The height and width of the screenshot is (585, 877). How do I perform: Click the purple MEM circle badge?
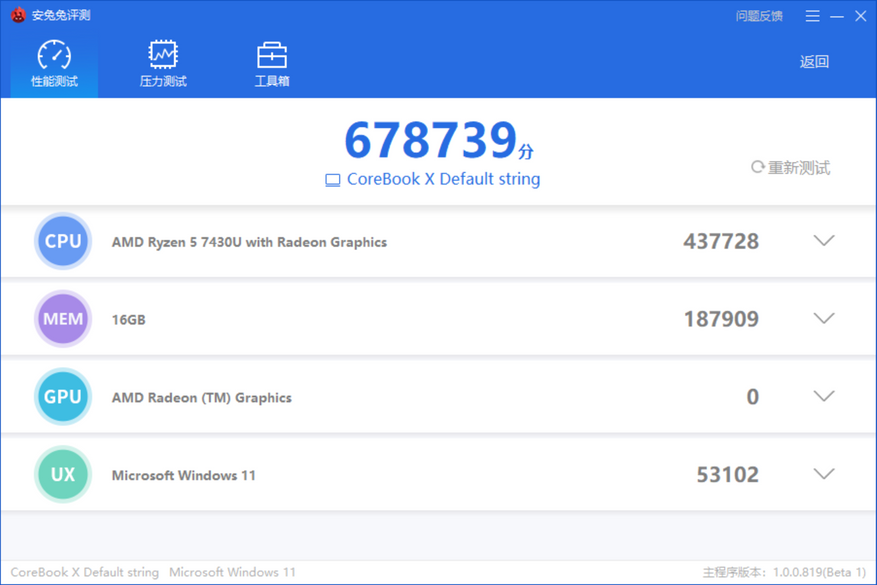(x=63, y=319)
